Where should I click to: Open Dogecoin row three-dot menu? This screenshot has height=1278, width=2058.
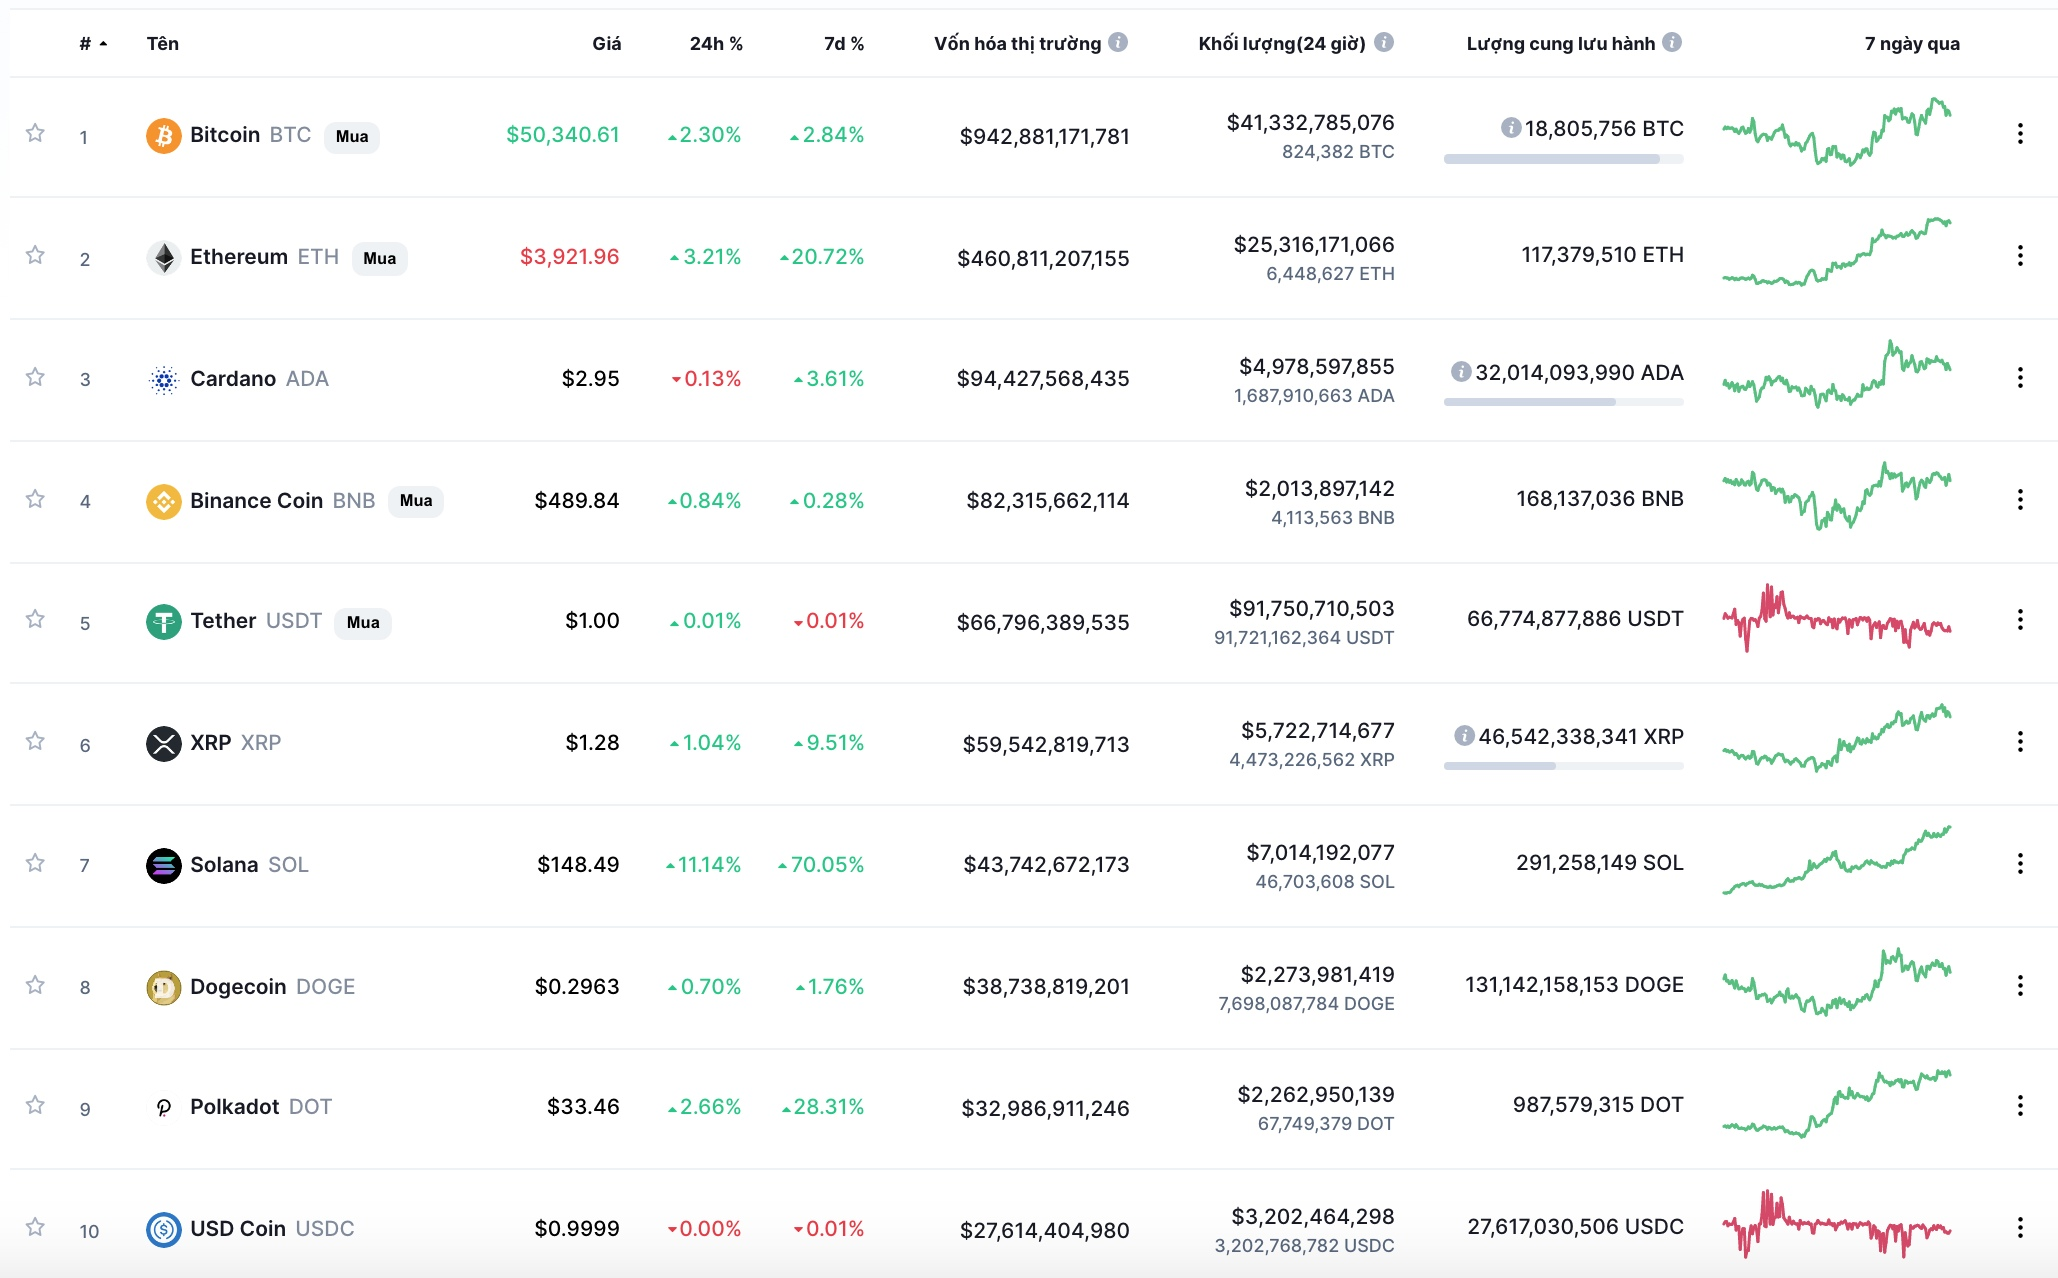(2020, 986)
